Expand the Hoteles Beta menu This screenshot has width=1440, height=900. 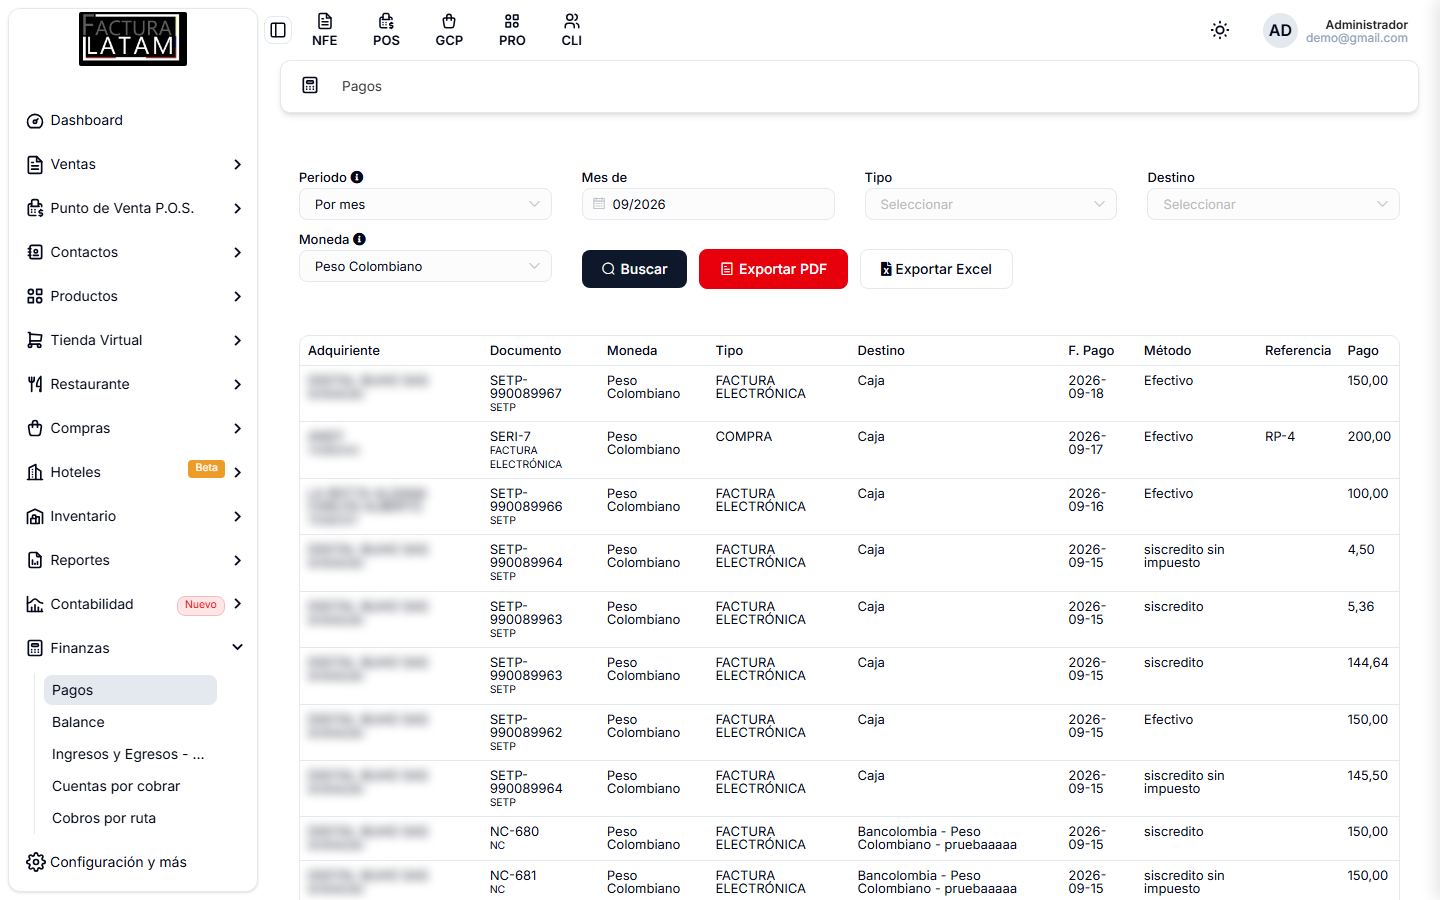(x=133, y=472)
